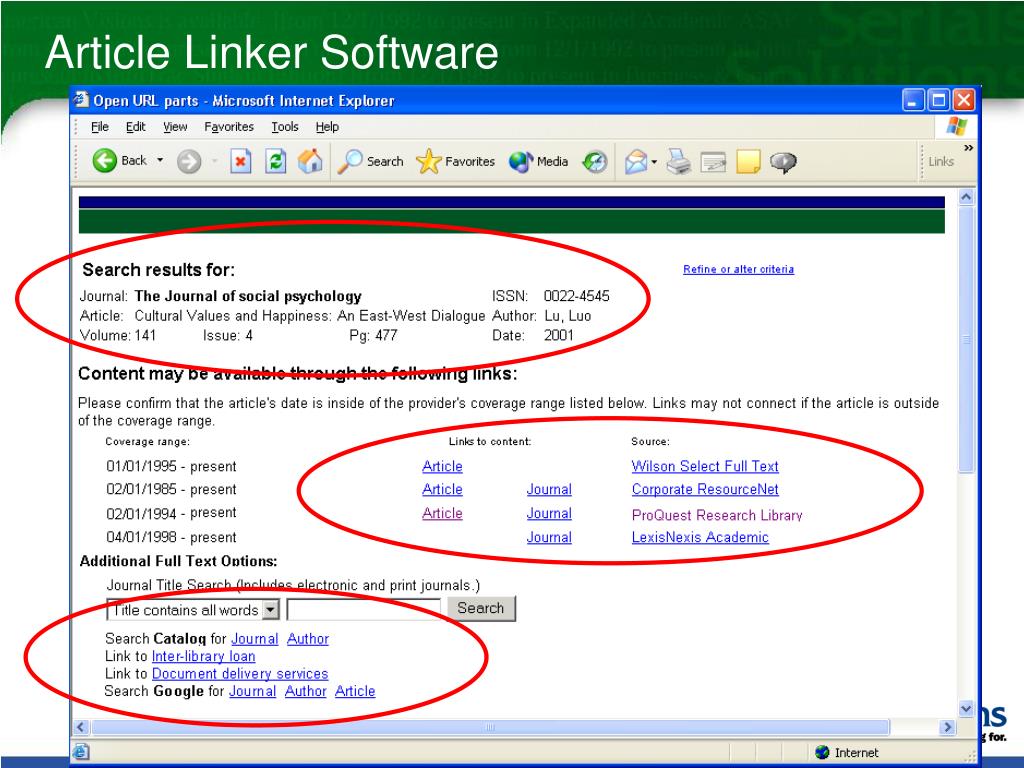Open Journal link for ProQuest row
Image resolution: width=1024 pixels, height=768 pixels.
[549, 513]
